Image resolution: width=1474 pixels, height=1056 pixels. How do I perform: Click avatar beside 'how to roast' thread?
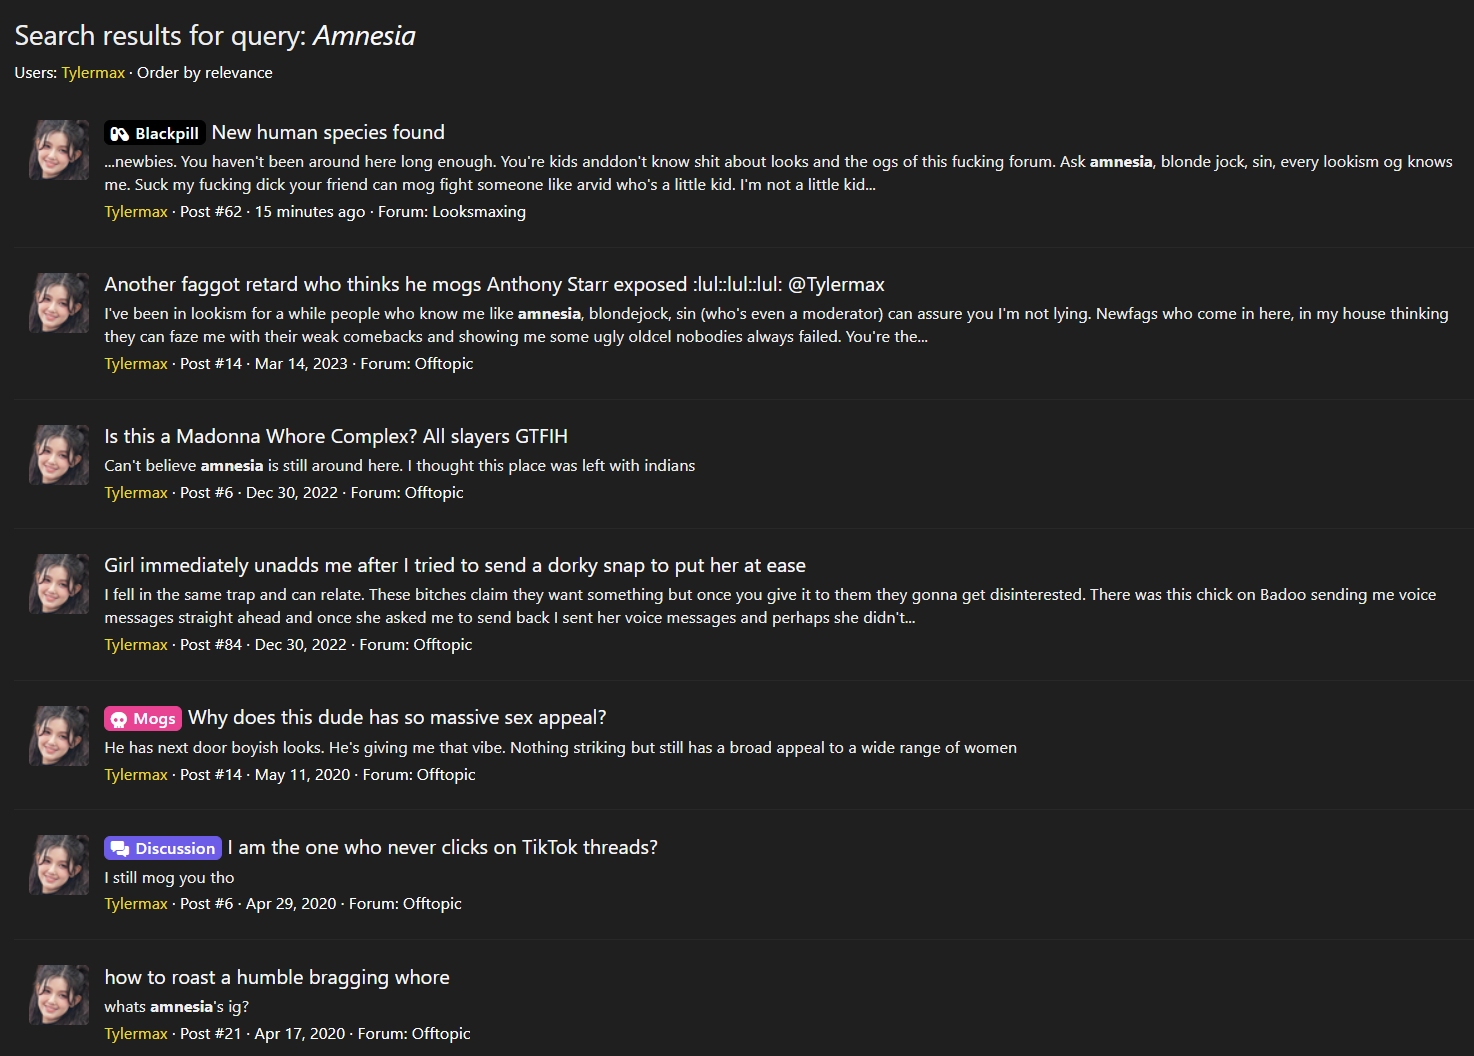(59, 995)
